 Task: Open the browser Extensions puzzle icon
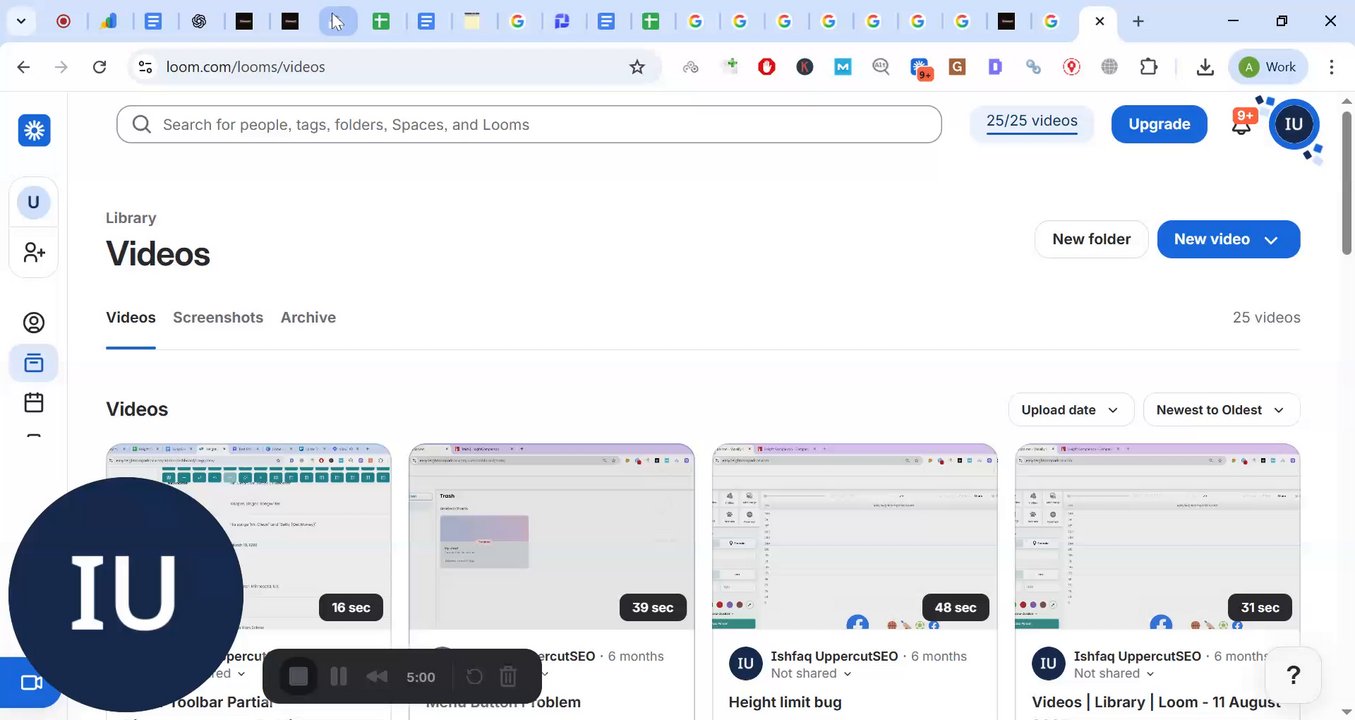point(1149,67)
